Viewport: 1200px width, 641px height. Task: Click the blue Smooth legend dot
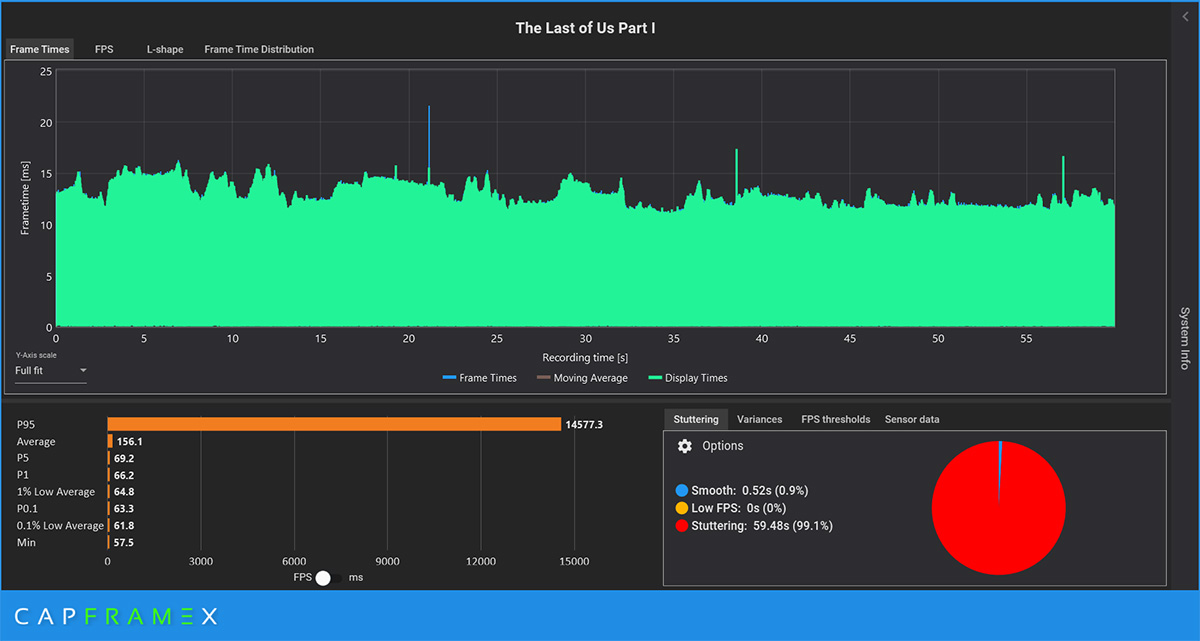click(x=682, y=491)
